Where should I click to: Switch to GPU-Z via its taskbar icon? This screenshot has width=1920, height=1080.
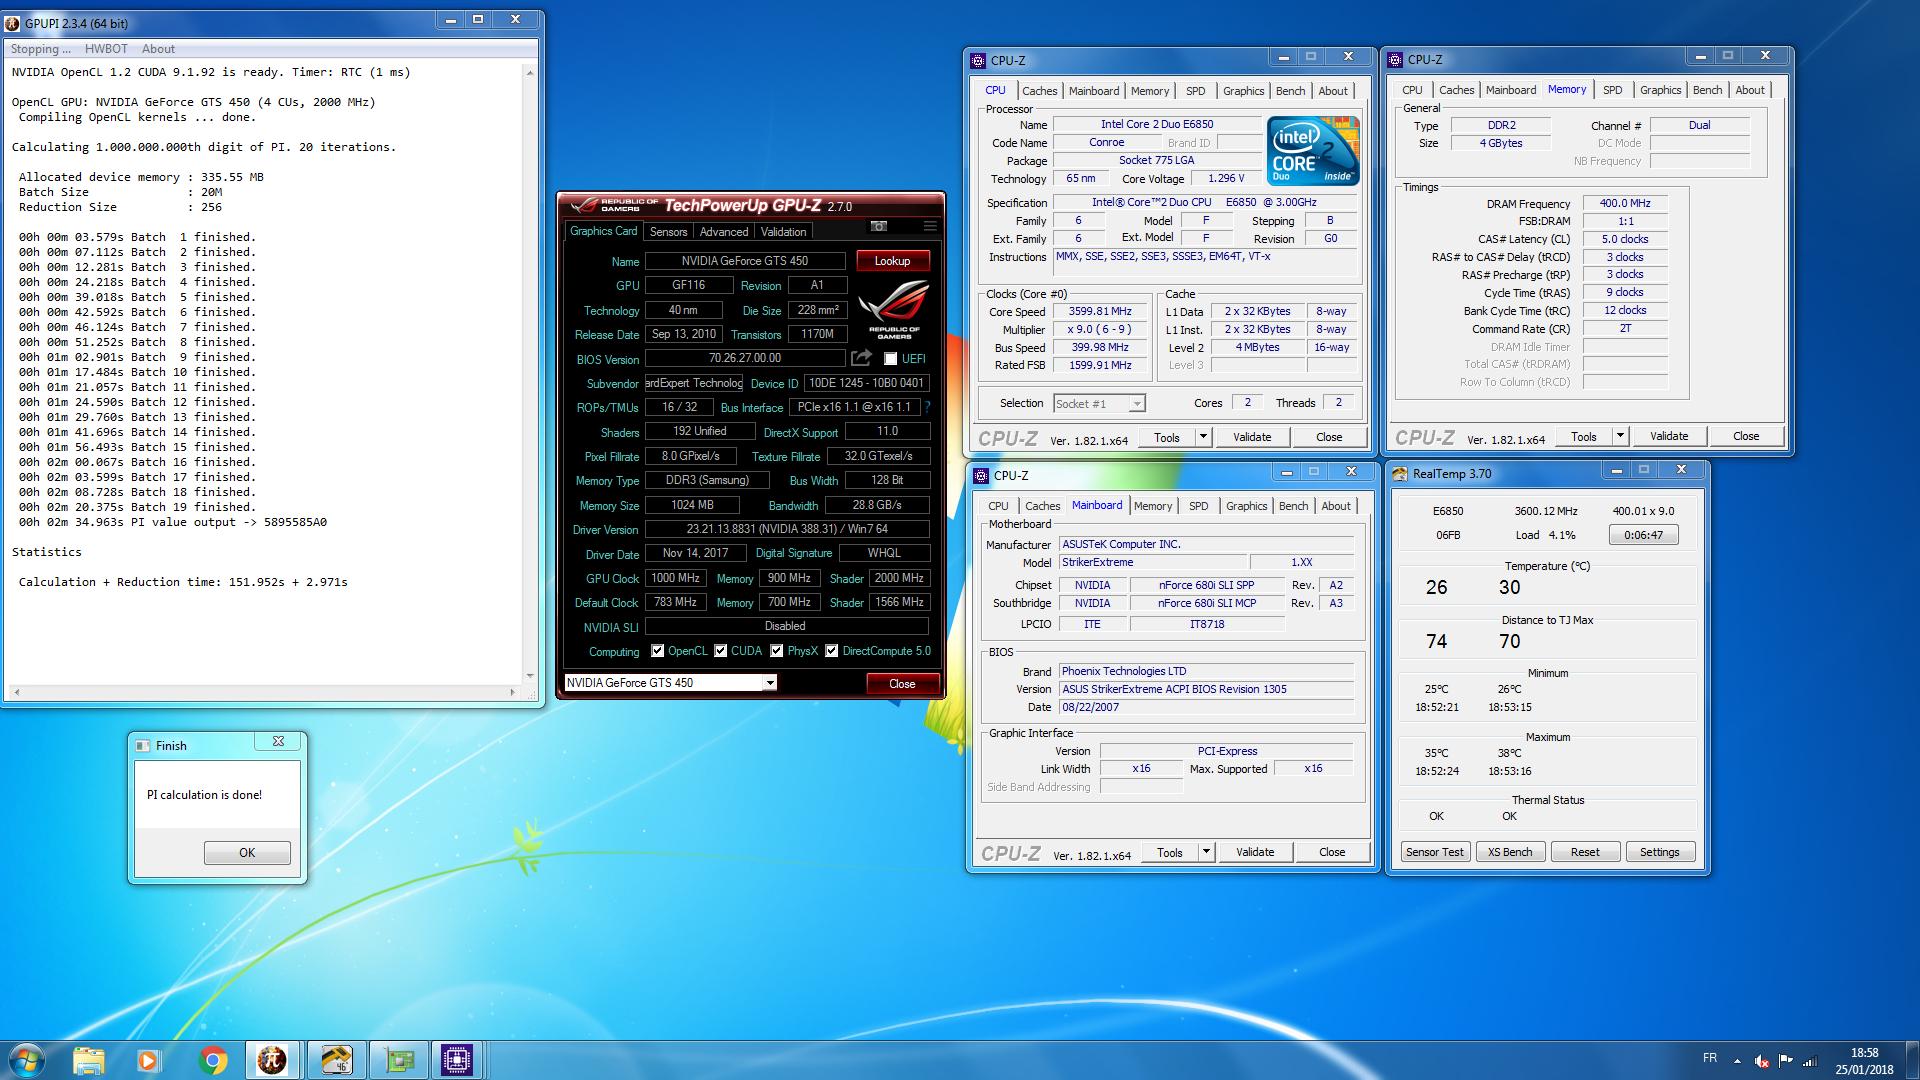pos(399,1060)
